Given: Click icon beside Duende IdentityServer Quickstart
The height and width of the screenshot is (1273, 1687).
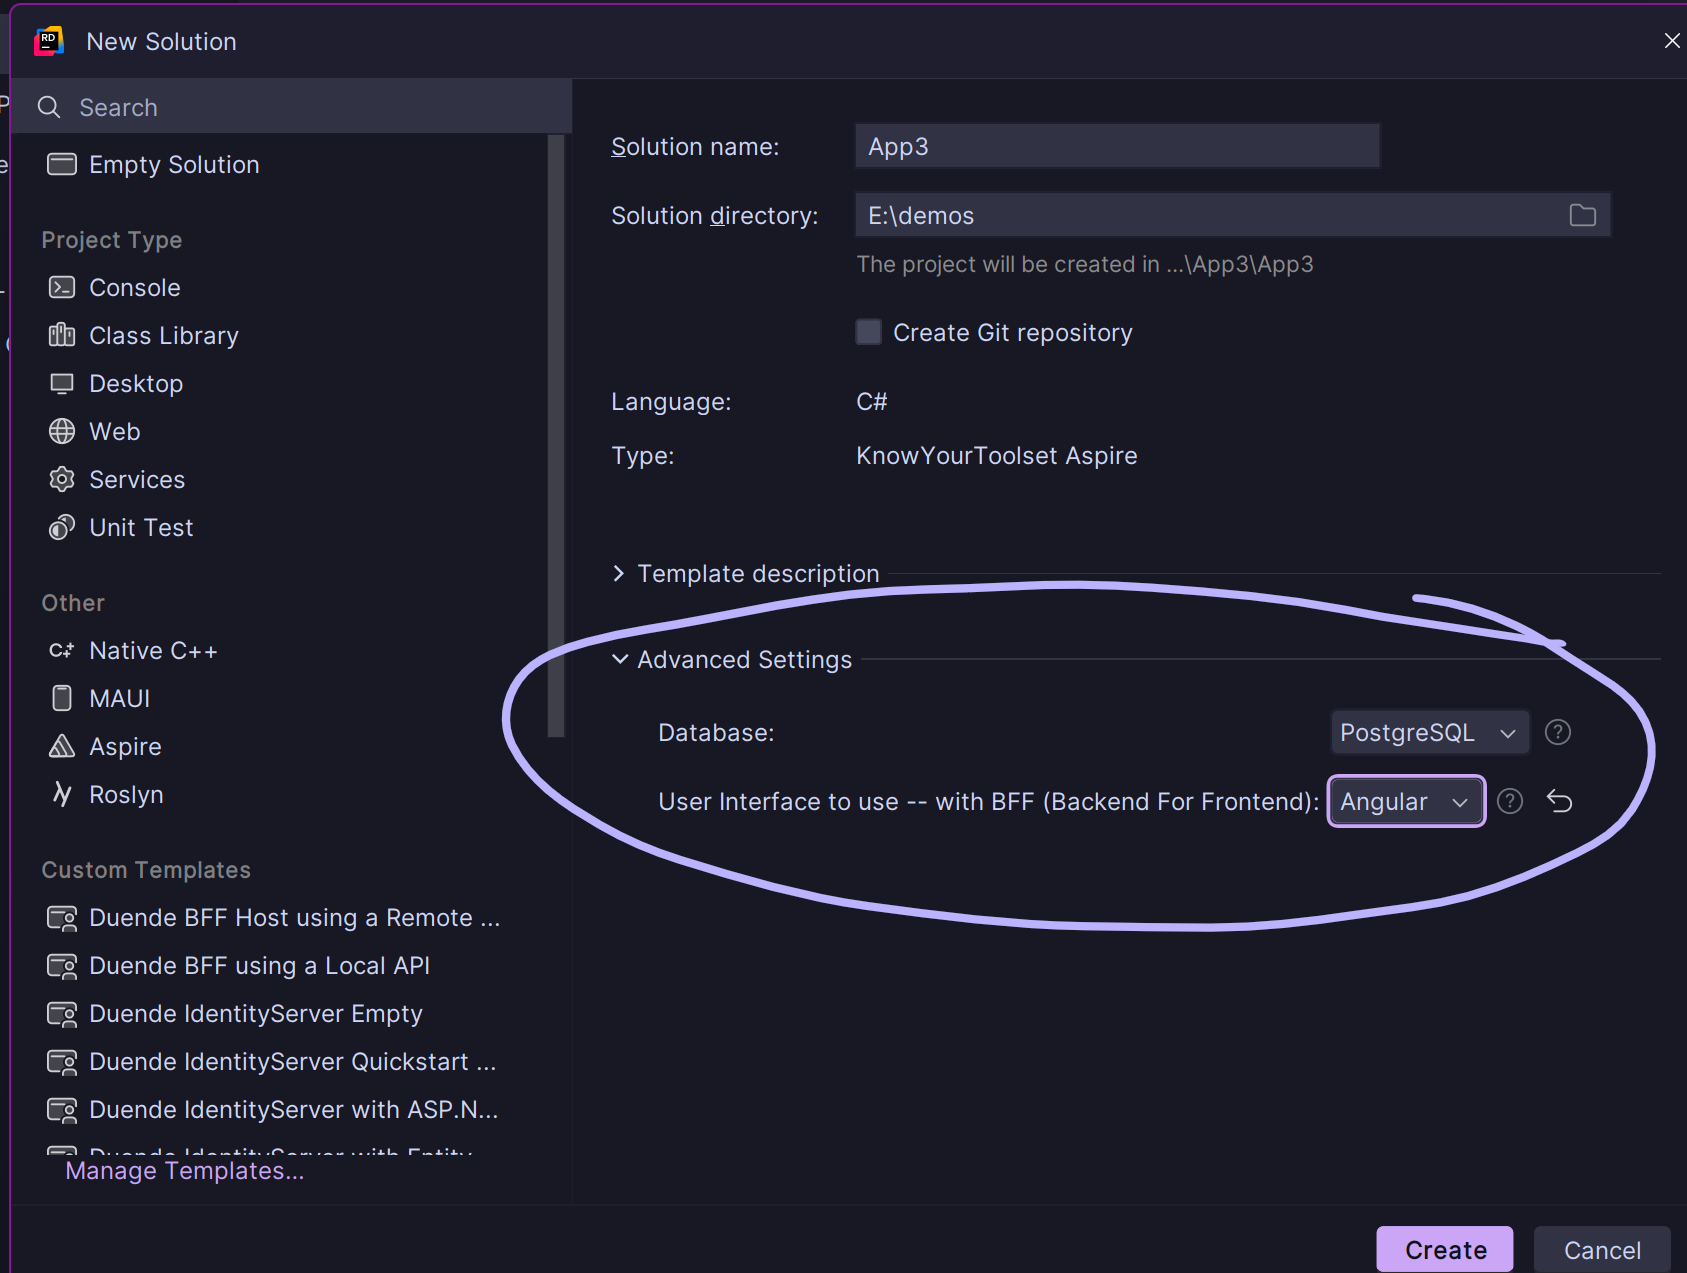Looking at the screenshot, I should coord(62,1062).
